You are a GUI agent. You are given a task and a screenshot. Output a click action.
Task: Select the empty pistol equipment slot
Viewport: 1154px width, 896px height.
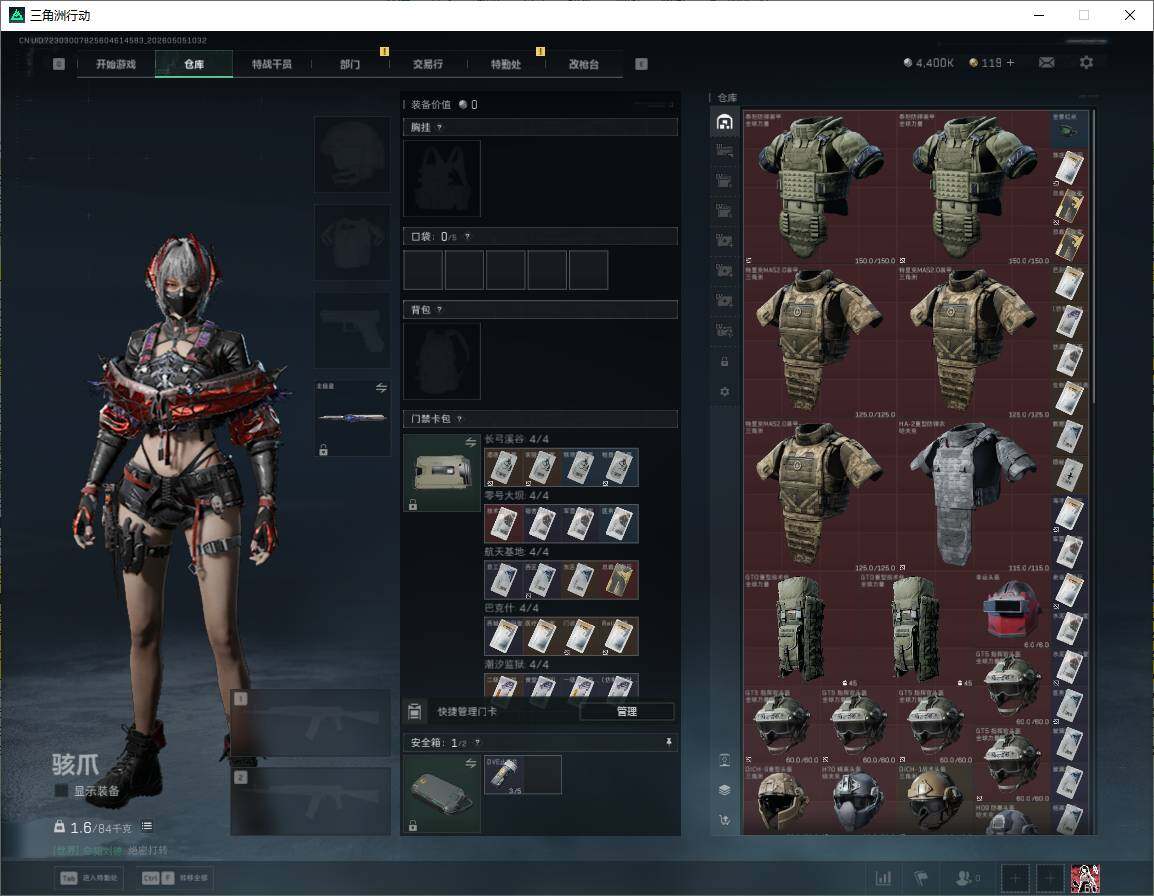(x=353, y=330)
